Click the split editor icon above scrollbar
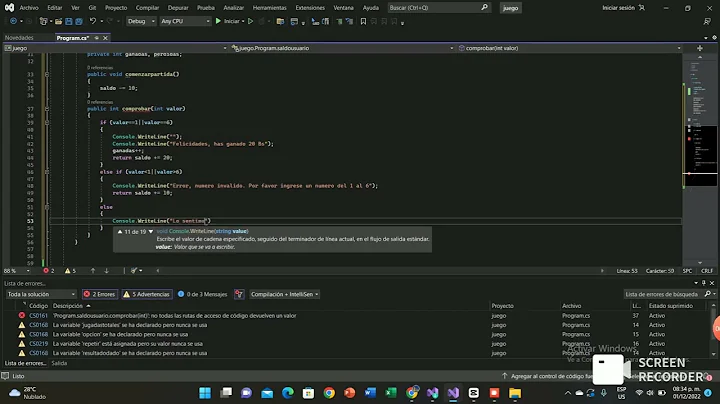 [699, 48]
